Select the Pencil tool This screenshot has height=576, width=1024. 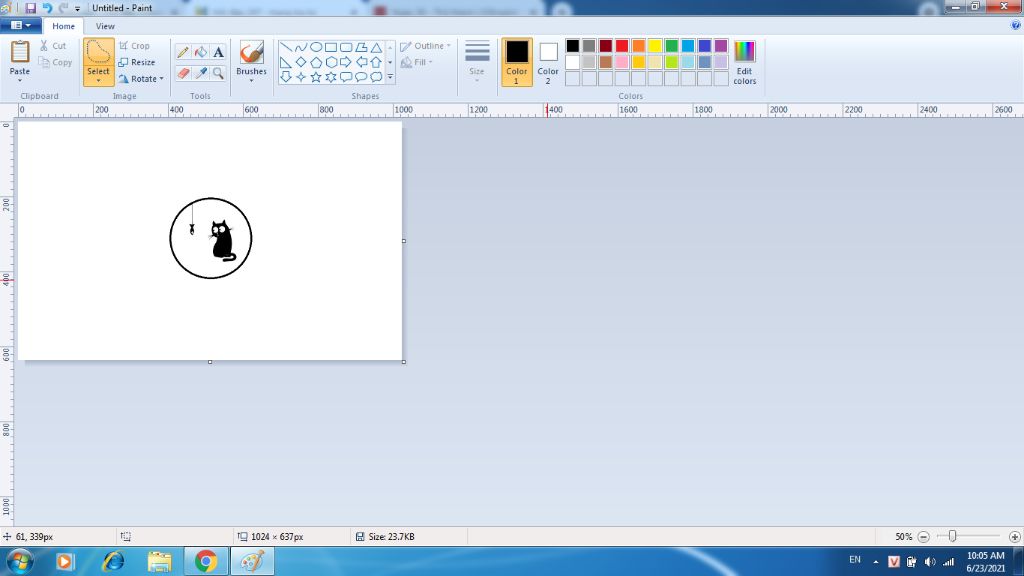(183, 52)
